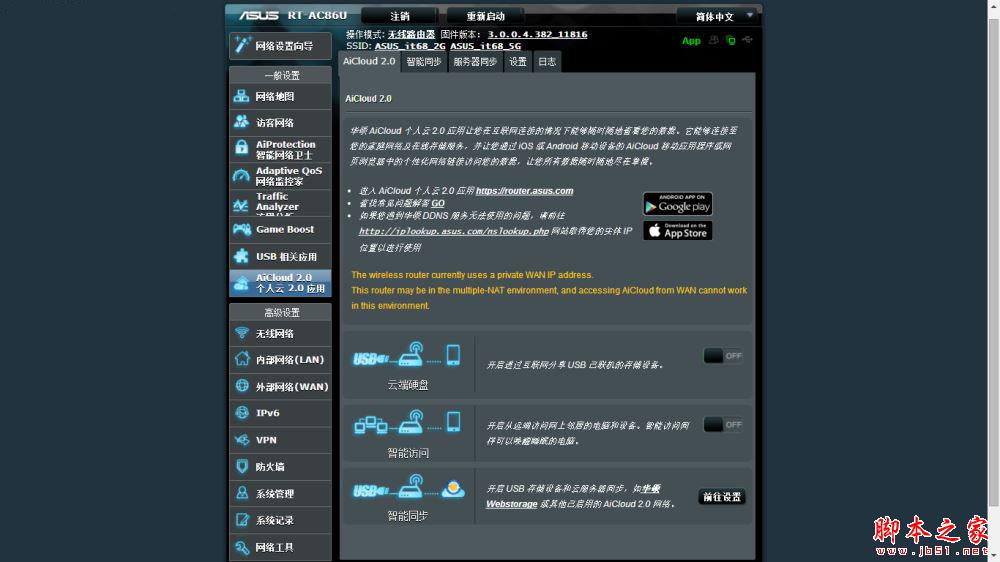This screenshot has height=562, width=1000.
Task: Click the green App label in header
Action: click(x=691, y=41)
